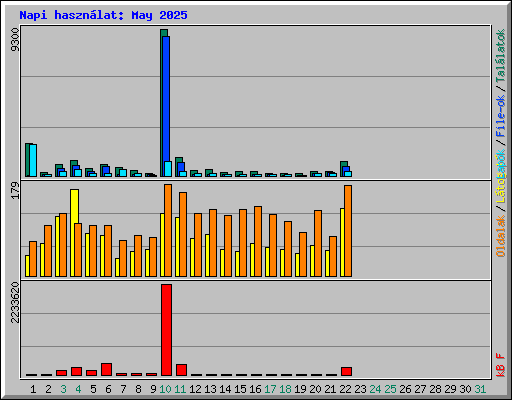Image resolution: width=512 pixels, height=400 pixels.
Task: Click green day label '18'
Action: click(x=286, y=389)
